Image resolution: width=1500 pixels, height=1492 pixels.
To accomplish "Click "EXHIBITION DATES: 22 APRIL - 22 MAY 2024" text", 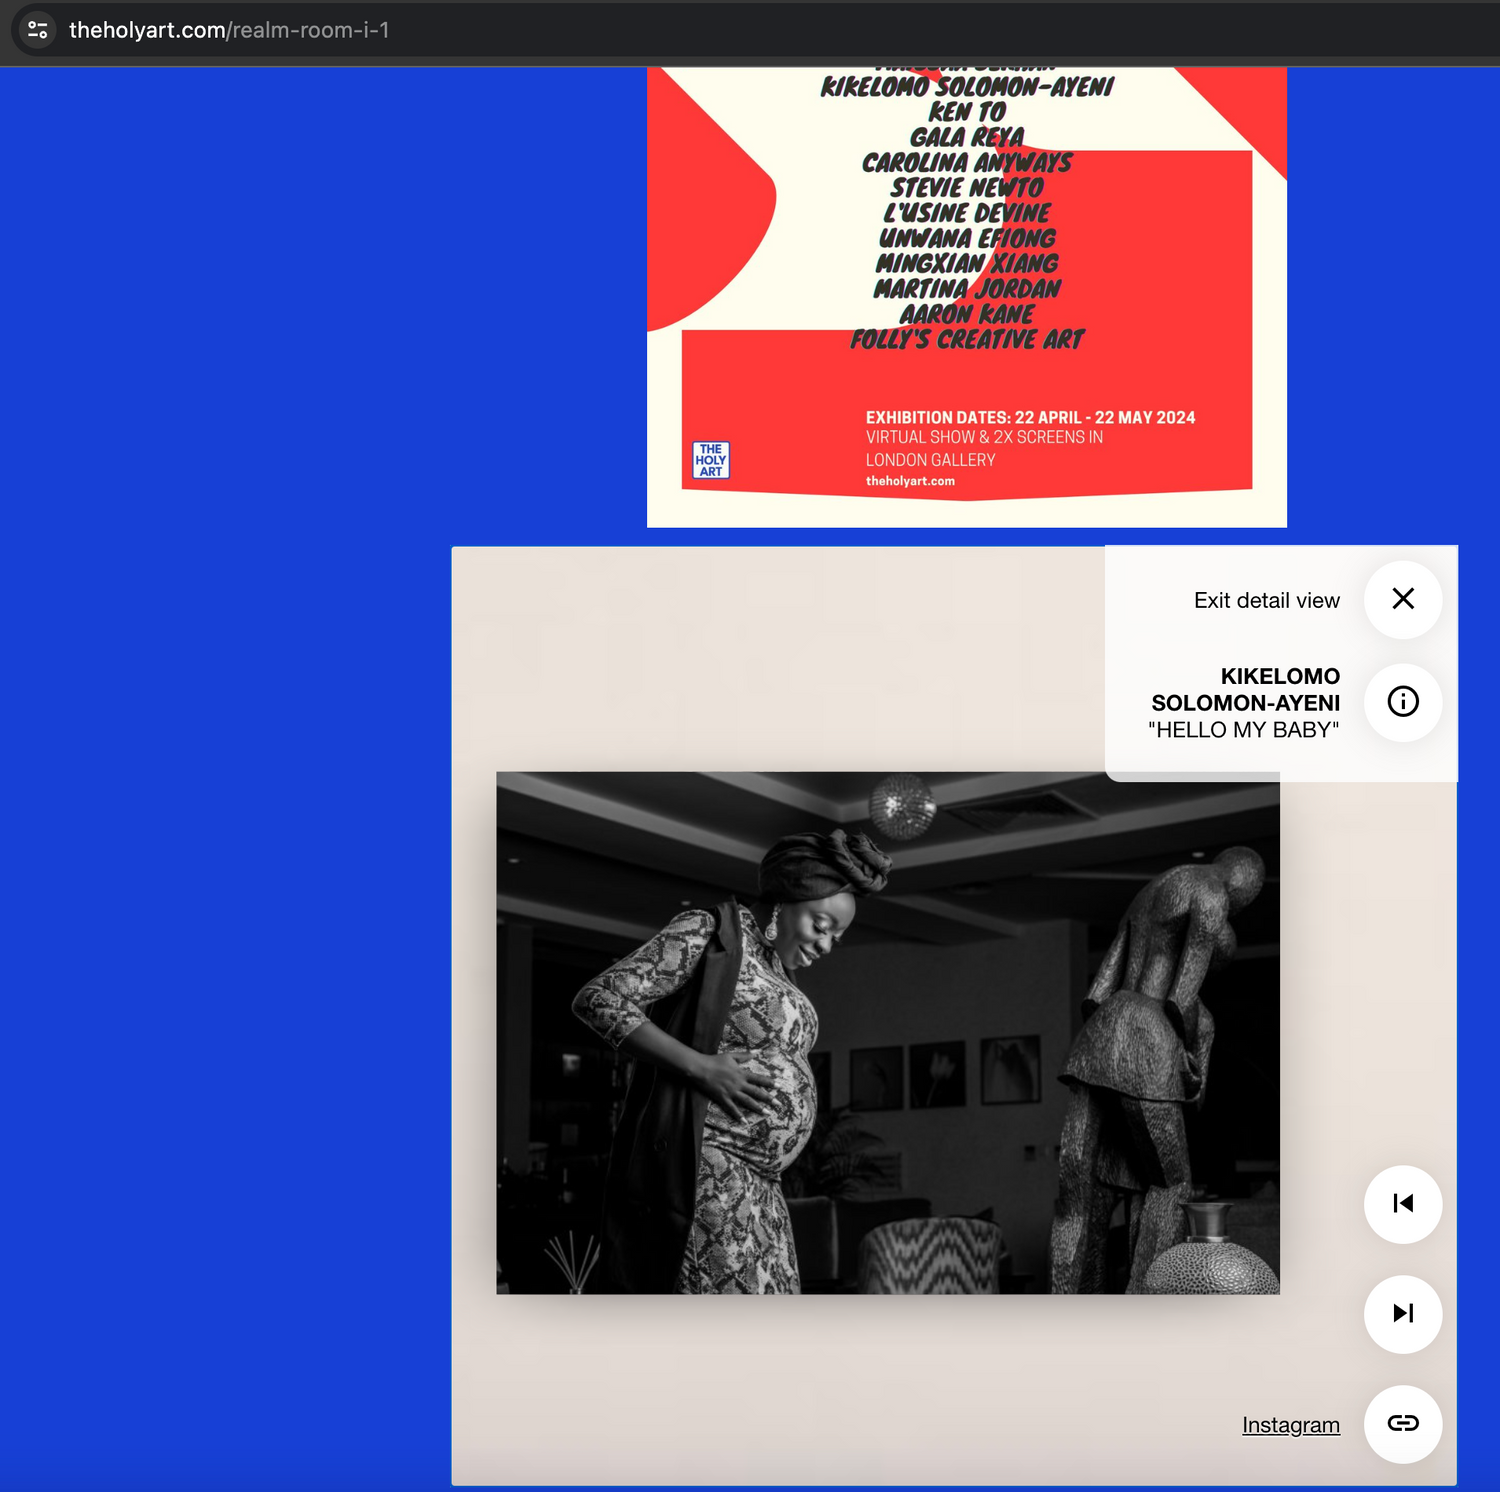I will 1030,418.
